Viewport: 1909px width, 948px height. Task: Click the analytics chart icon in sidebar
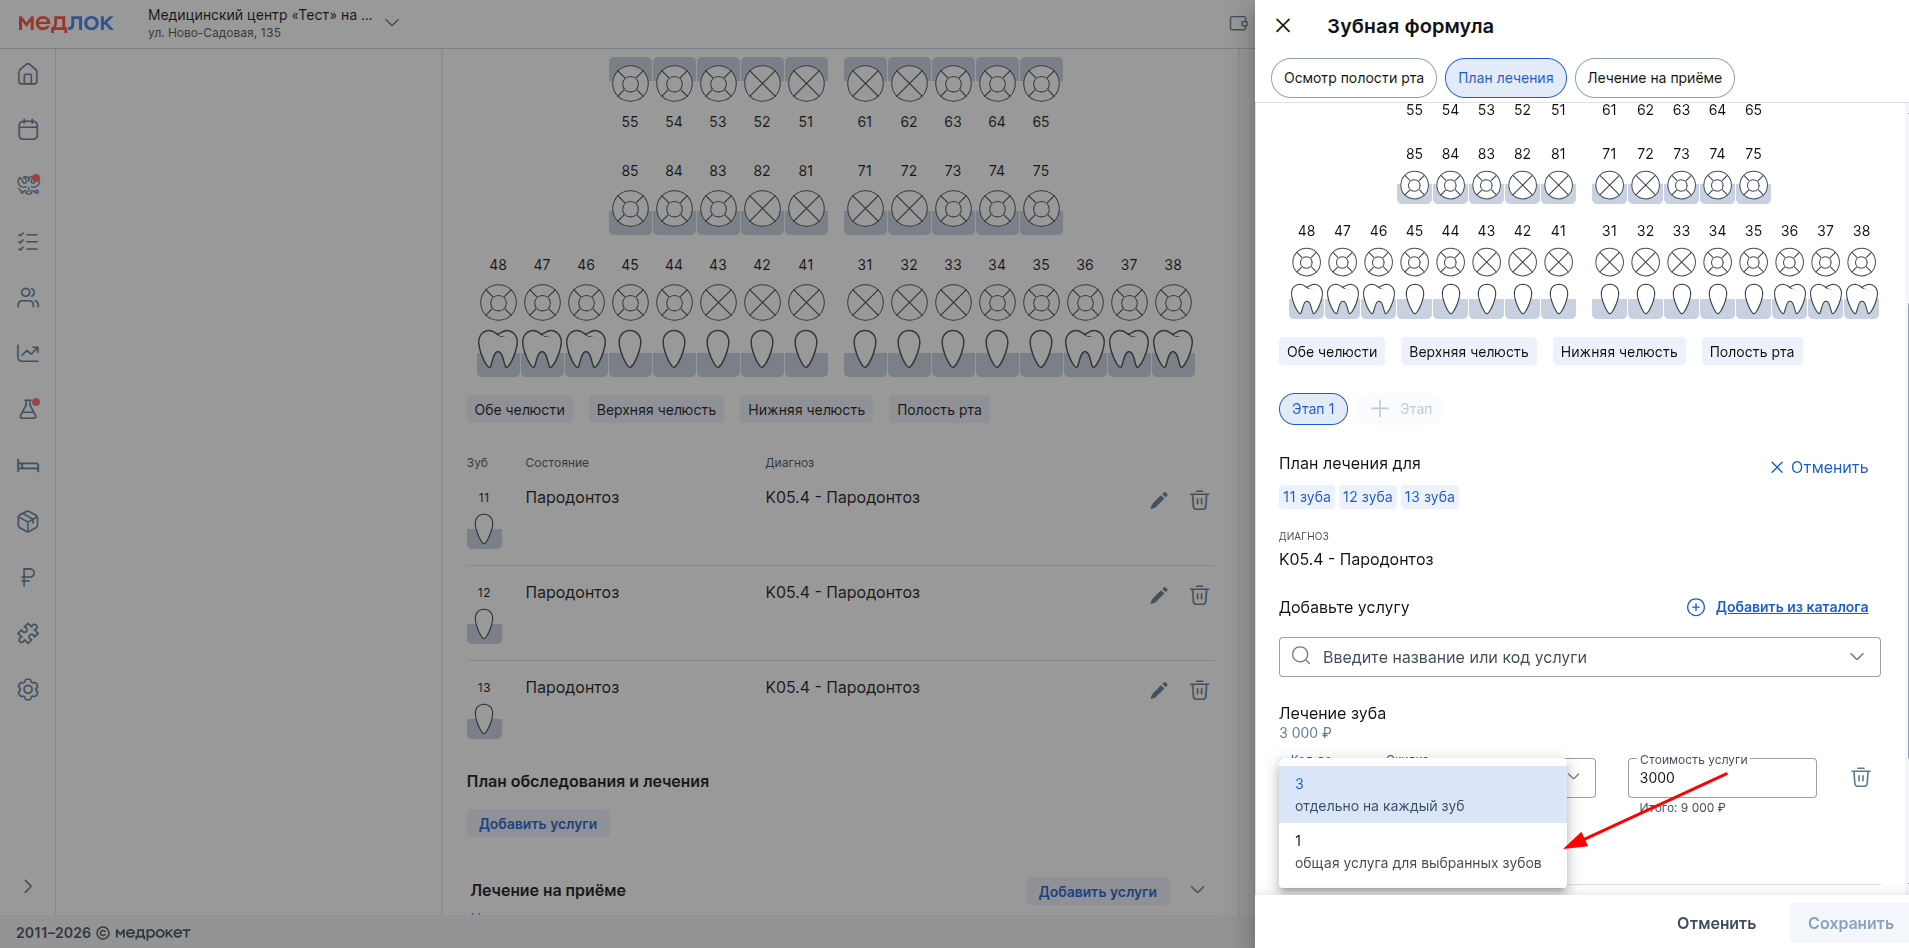pos(28,354)
